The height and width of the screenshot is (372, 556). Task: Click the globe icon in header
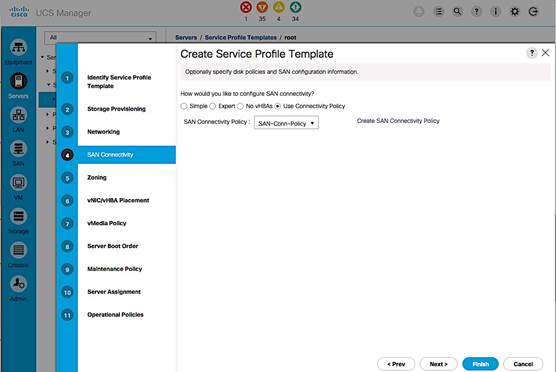419,12
